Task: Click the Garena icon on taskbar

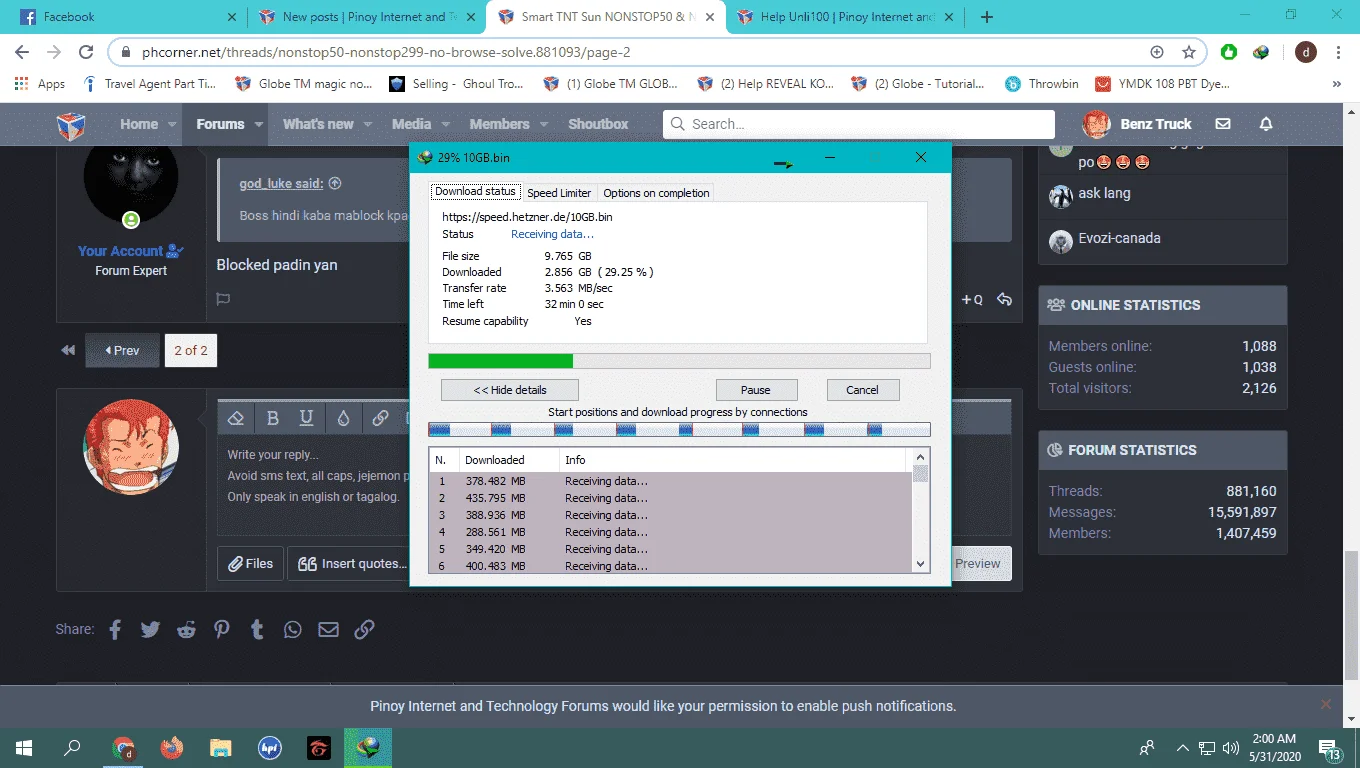Action: (x=319, y=747)
